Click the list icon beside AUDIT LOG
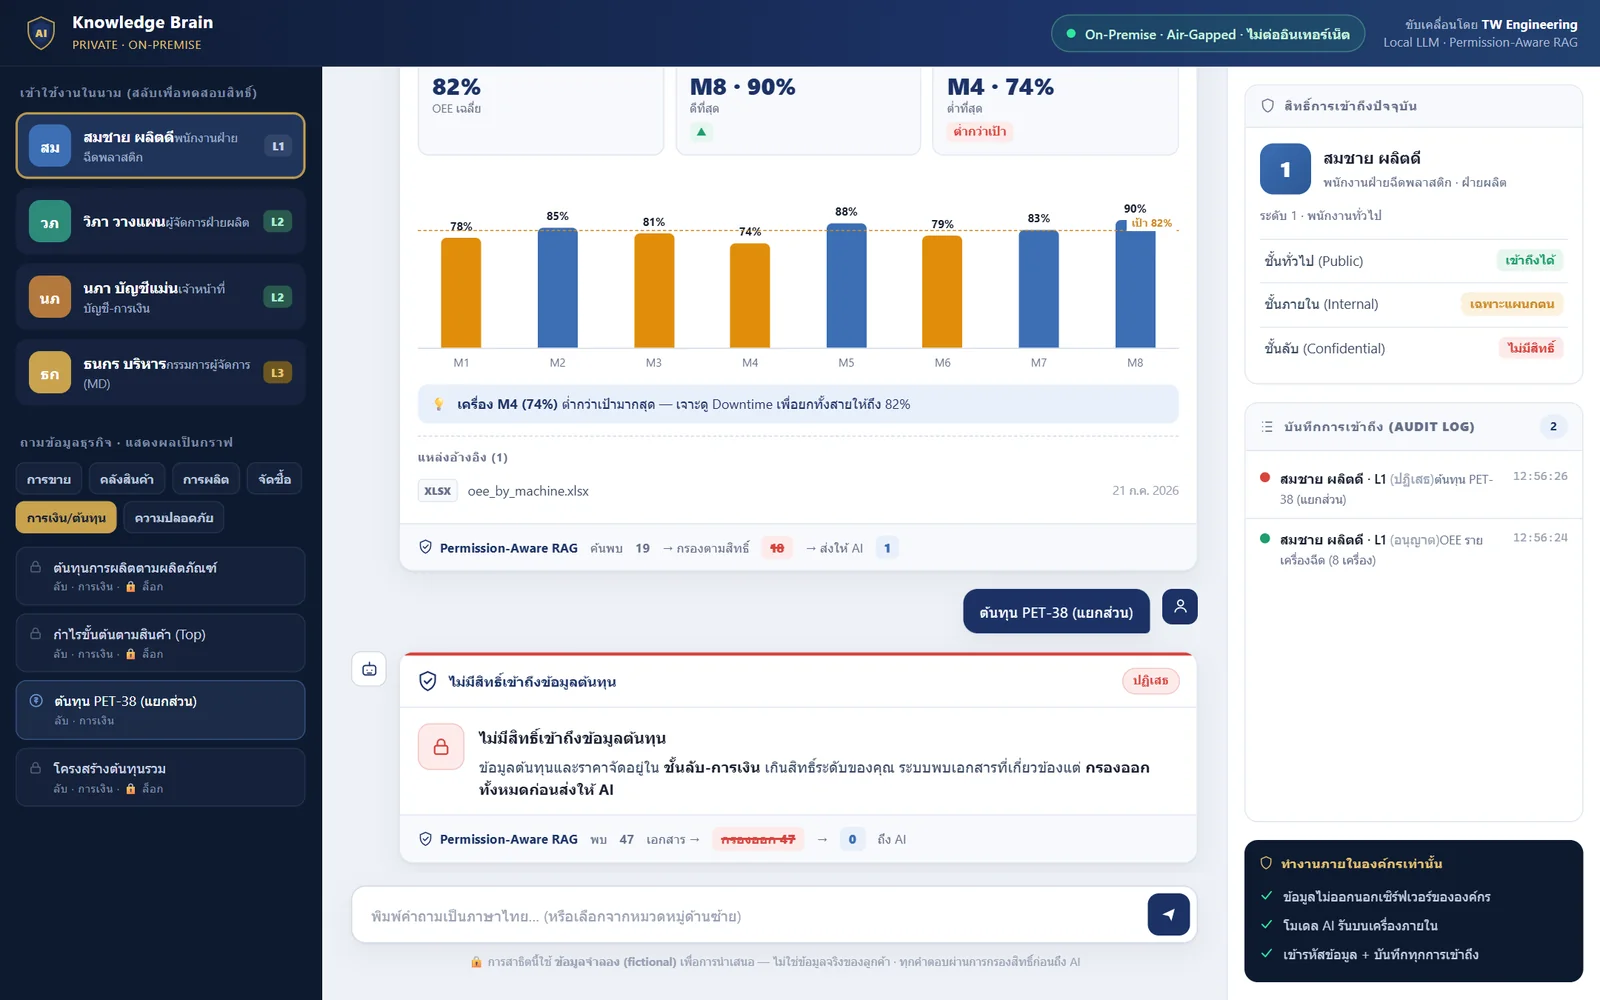 click(x=1268, y=427)
